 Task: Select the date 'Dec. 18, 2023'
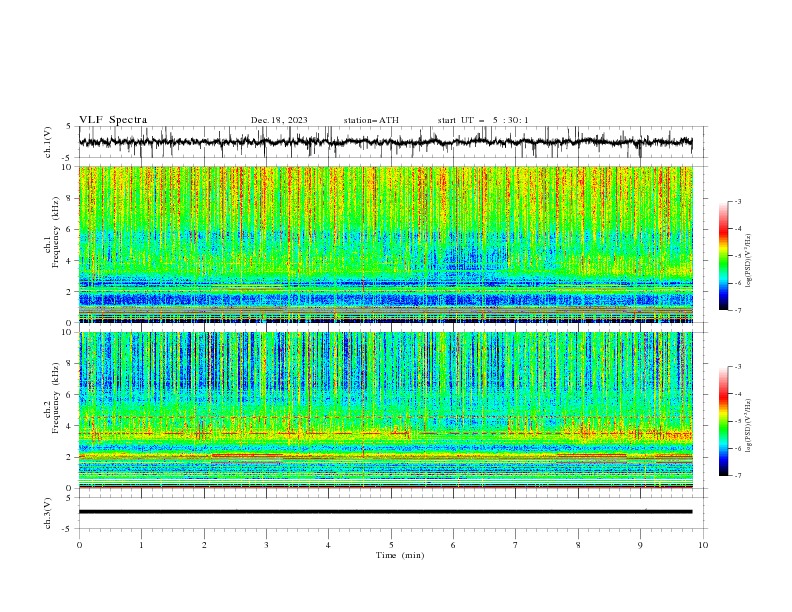click(x=279, y=120)
